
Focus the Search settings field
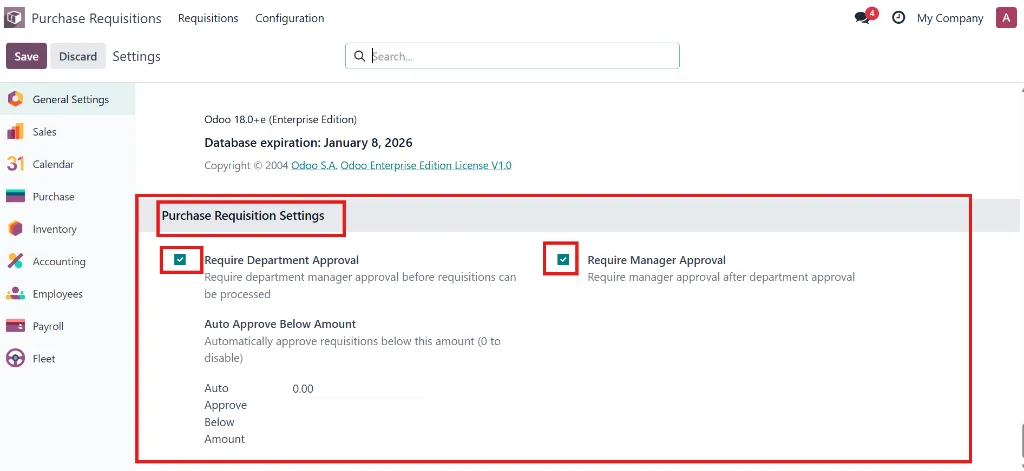(x=512, y=56)
